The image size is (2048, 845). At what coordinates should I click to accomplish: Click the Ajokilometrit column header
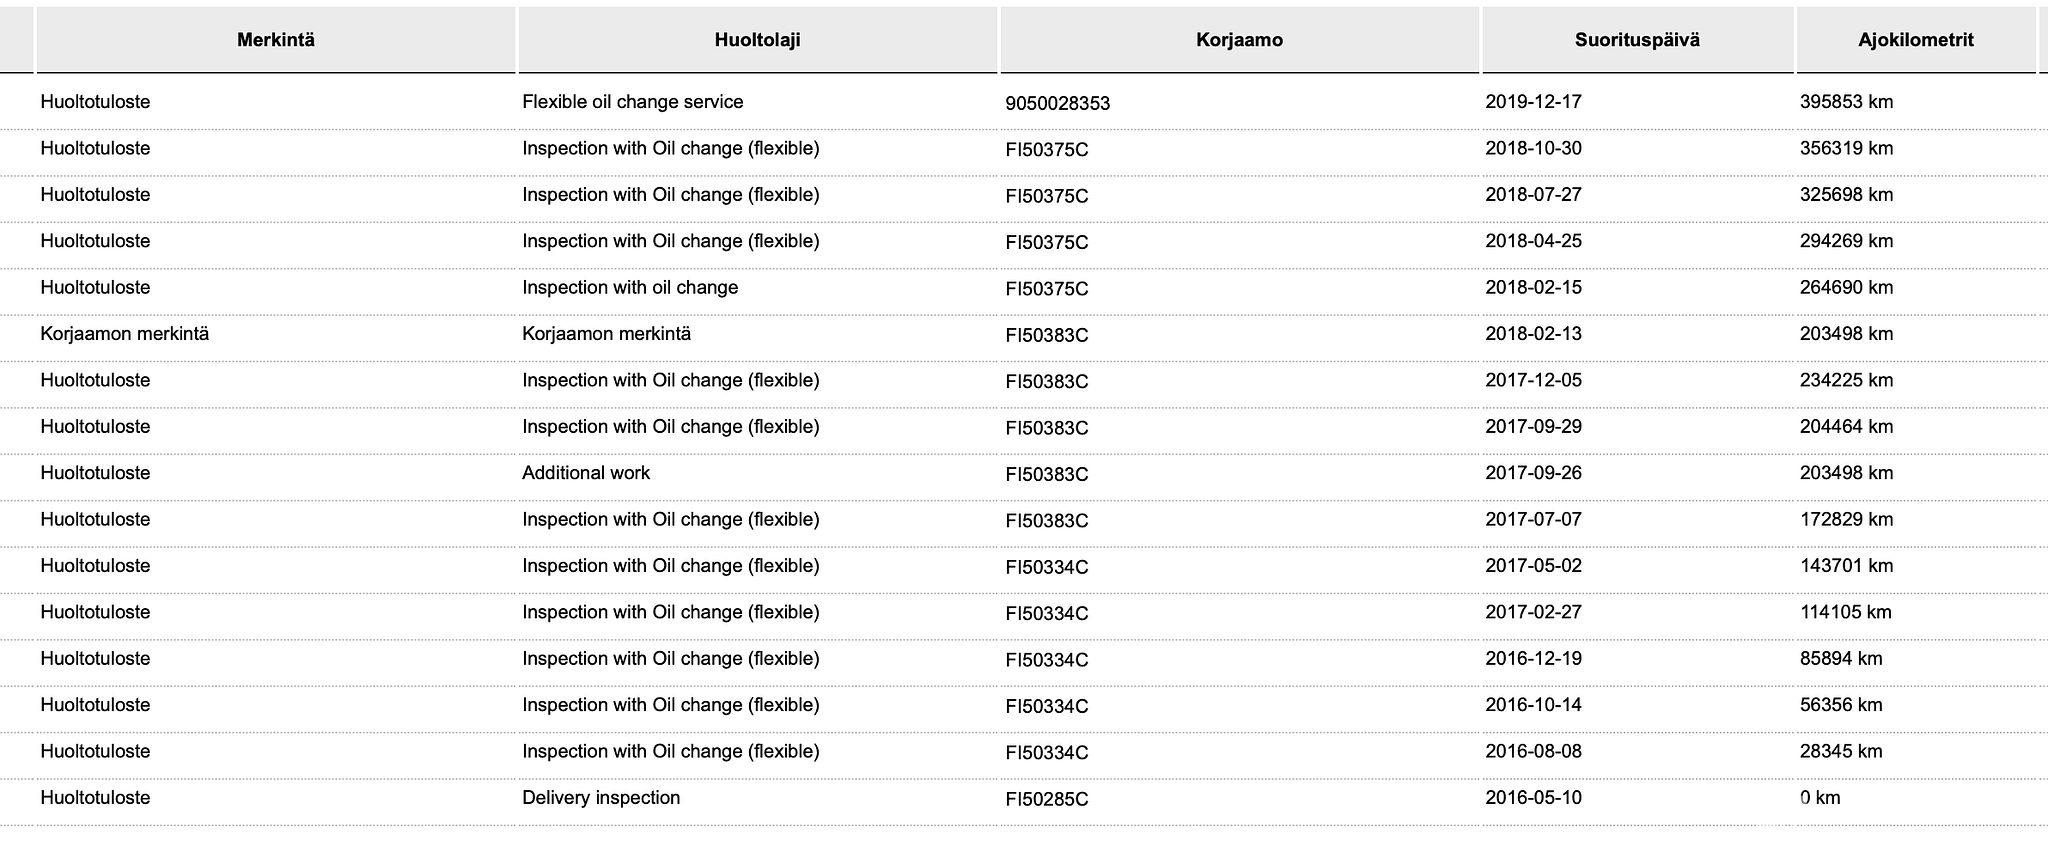point(1916,40)
